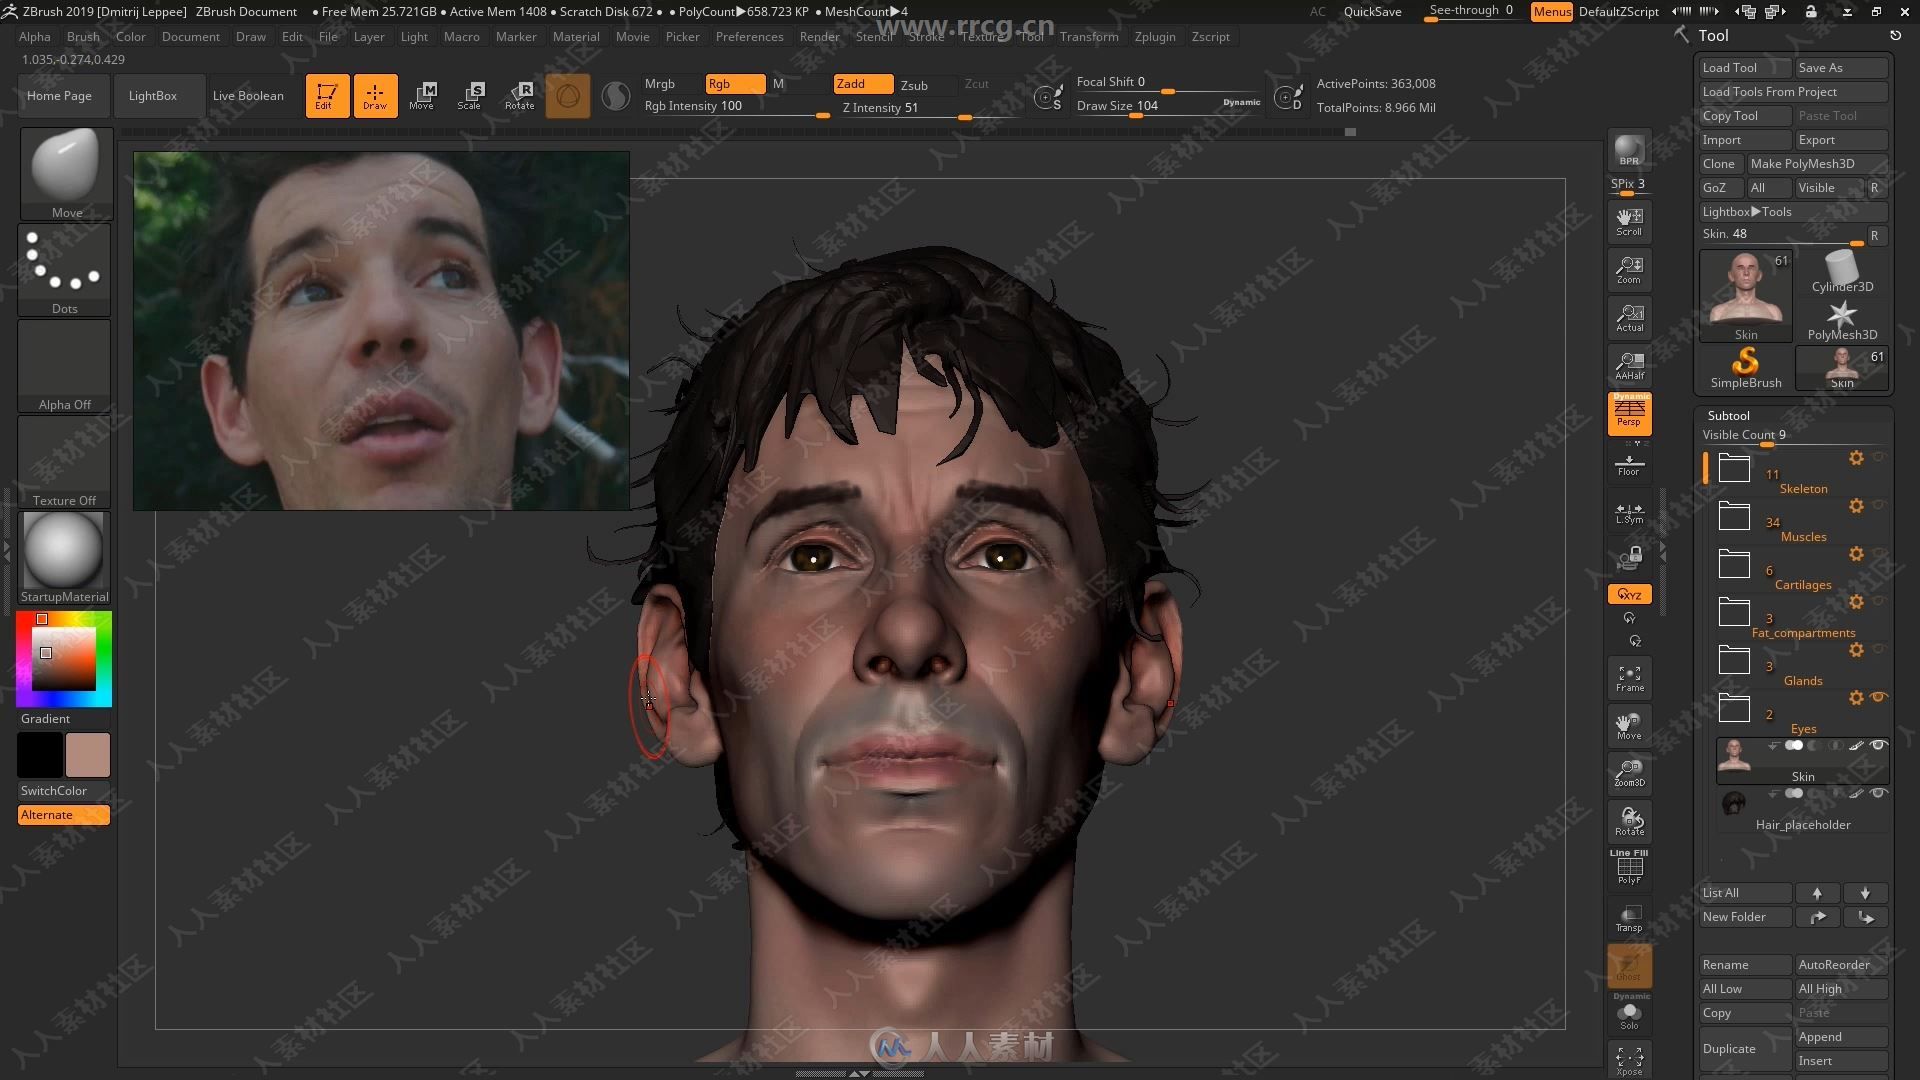Toggle PolyF line fill display
Image resolution: width=1920 pixels, height=1080 pixels.
1629,867
